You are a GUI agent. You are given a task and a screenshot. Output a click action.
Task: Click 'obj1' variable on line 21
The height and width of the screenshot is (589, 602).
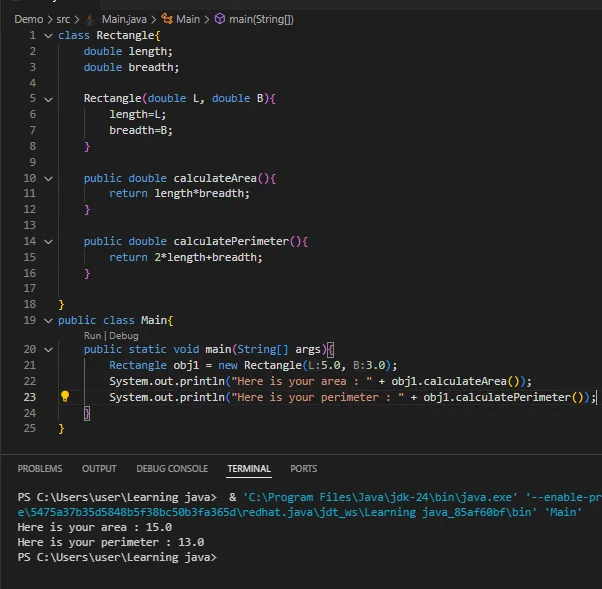coord(186,365)
